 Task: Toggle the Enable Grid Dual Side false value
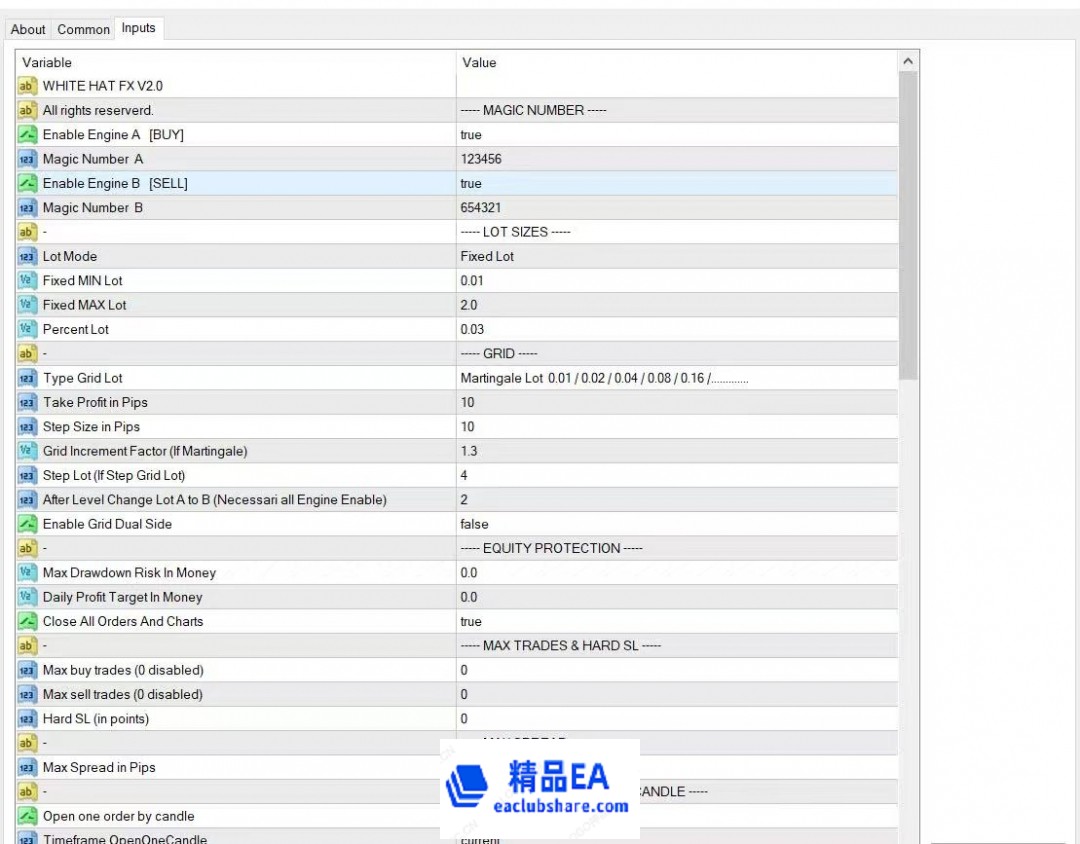click(475, 524)
